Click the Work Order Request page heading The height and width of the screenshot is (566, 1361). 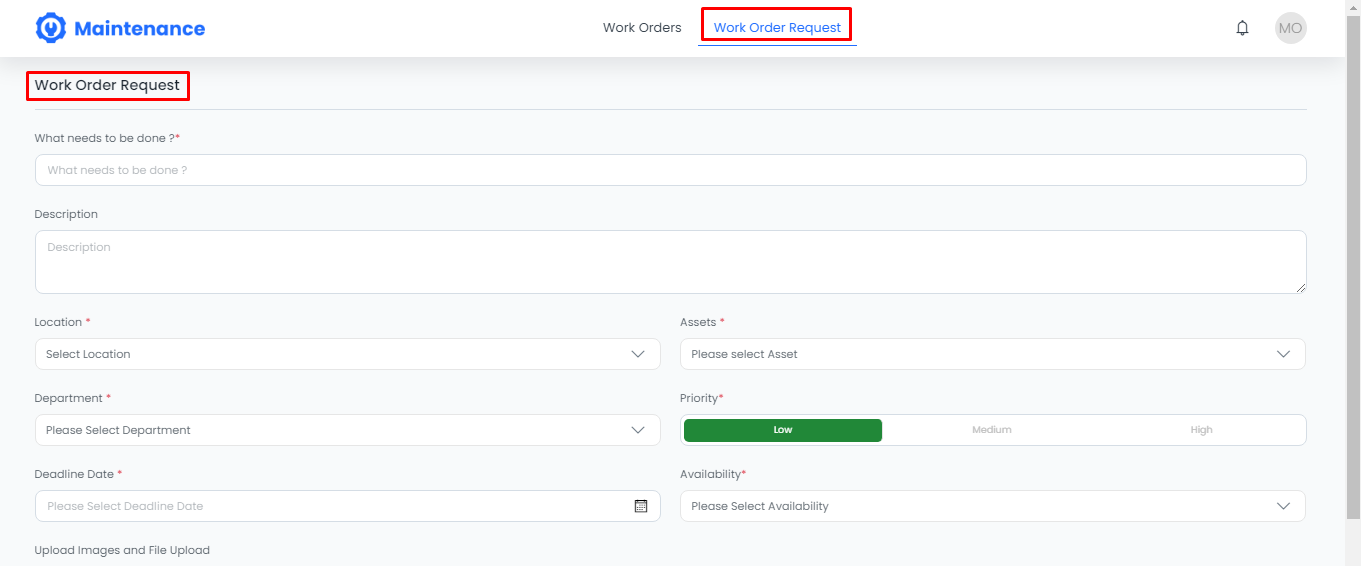[107, 86]
